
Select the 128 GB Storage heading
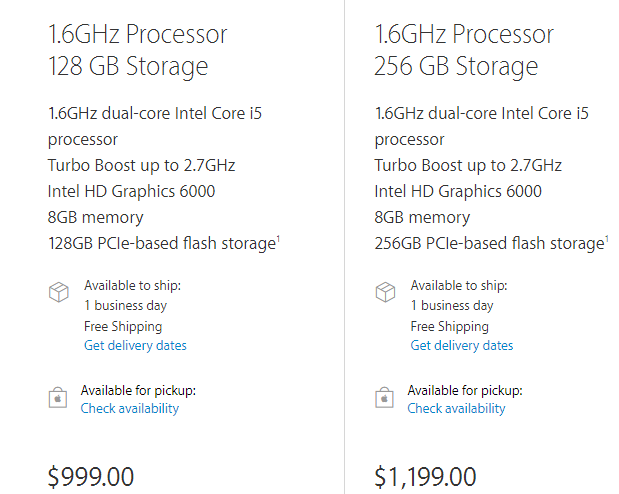[x=128, y=66]
